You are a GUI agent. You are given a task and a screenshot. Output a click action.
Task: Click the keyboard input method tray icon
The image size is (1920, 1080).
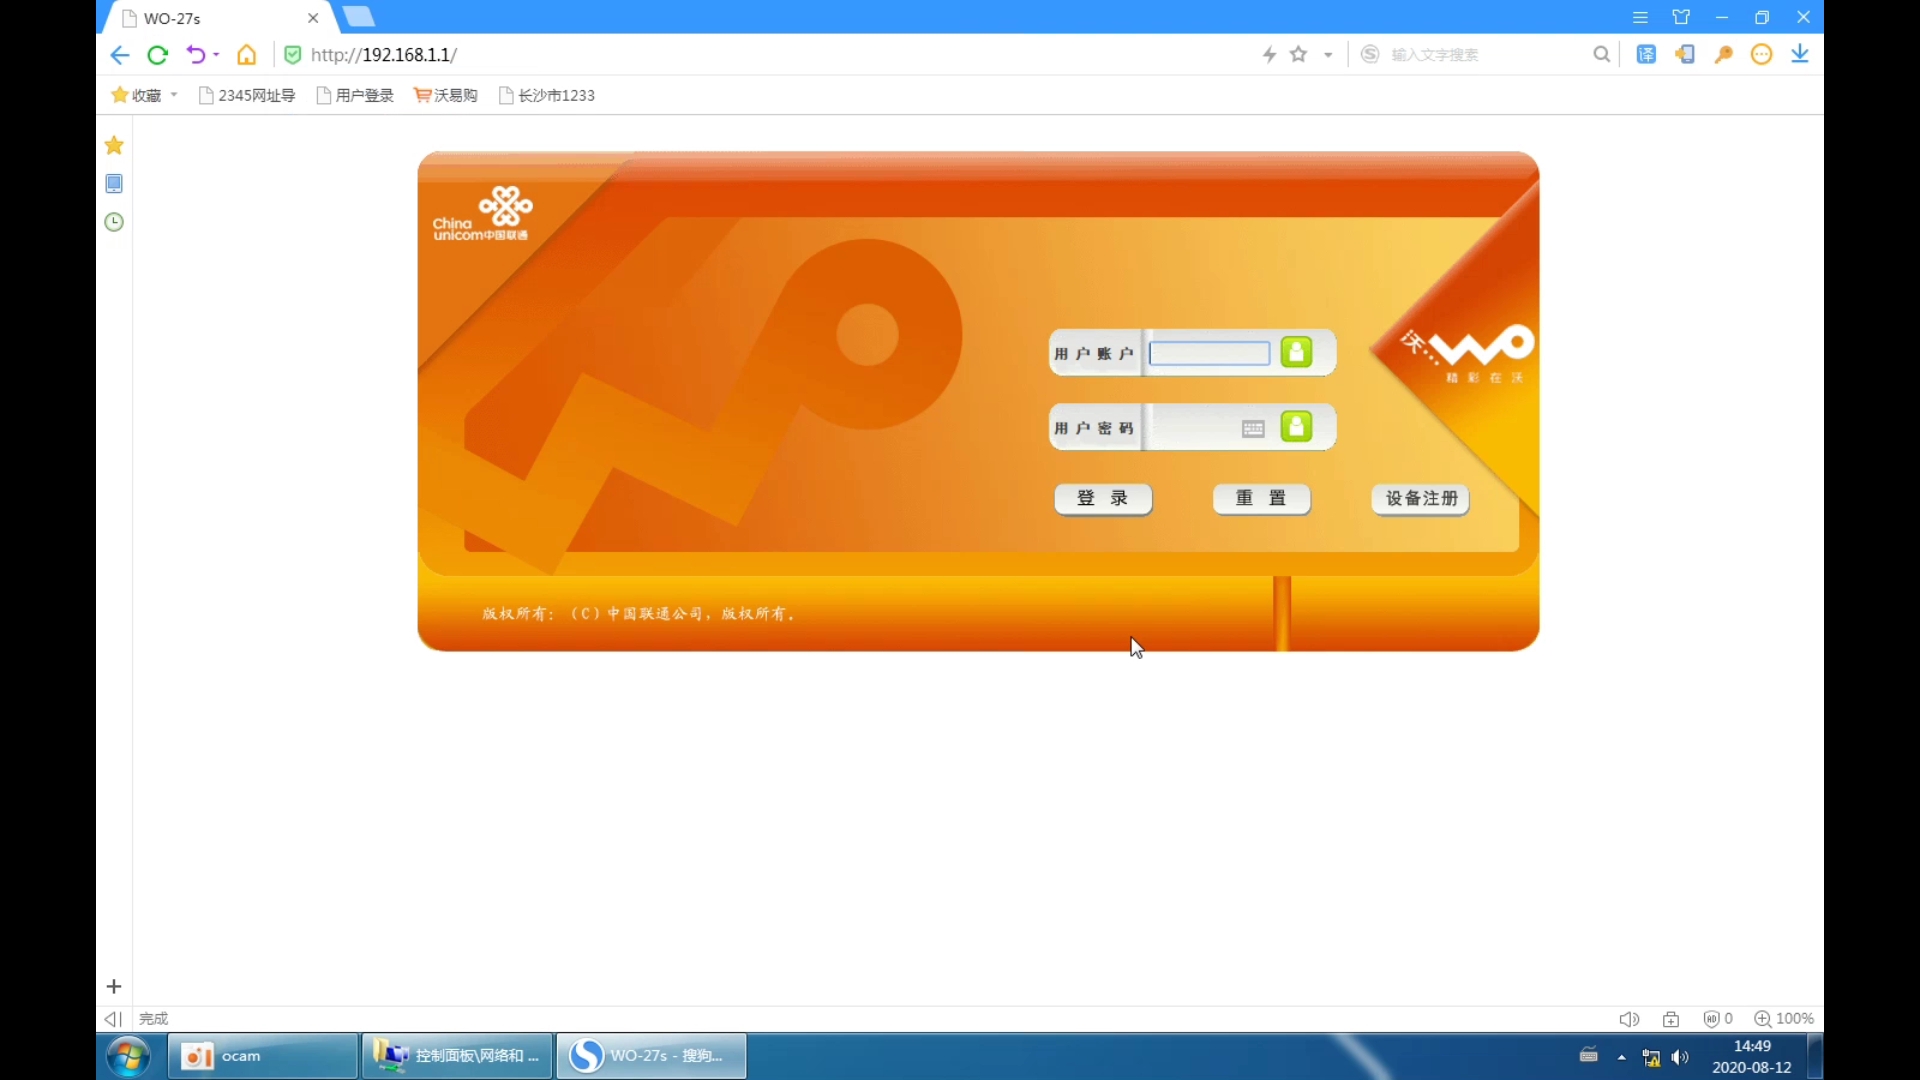coord(1588,1055)
